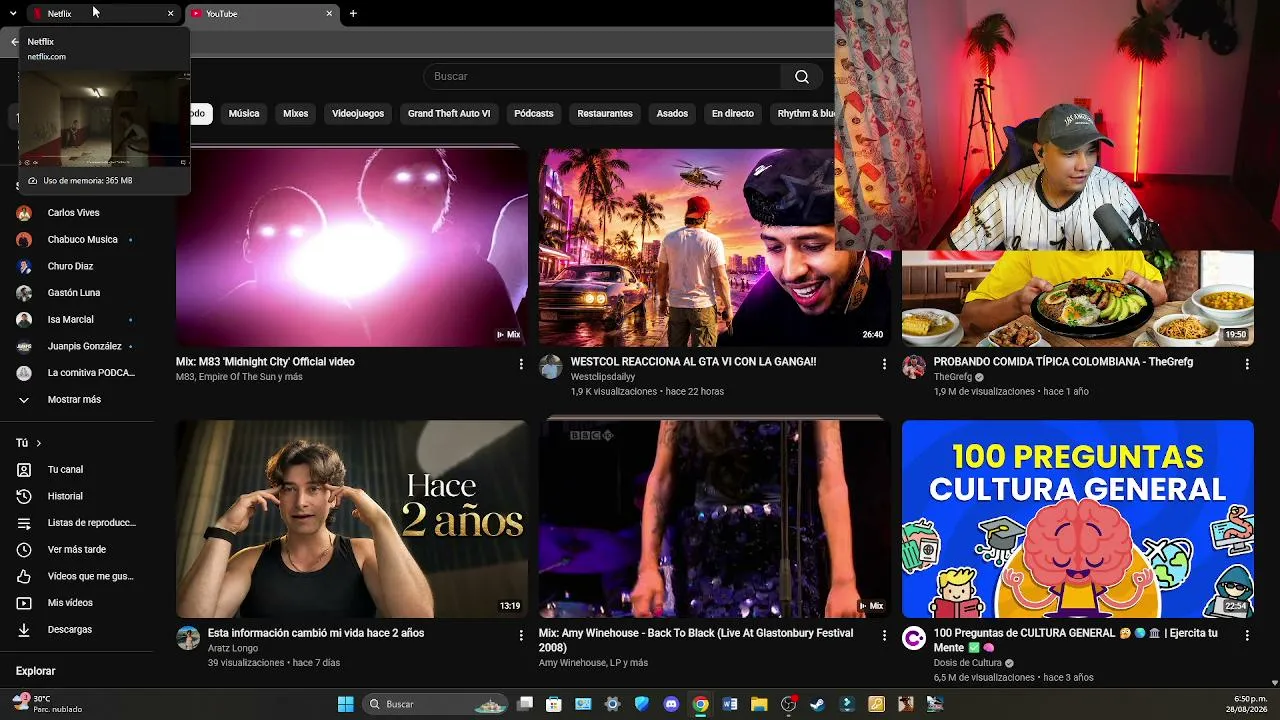Open Aratz Longo channel avatar
1280x720 pixels.
[188, 638]
